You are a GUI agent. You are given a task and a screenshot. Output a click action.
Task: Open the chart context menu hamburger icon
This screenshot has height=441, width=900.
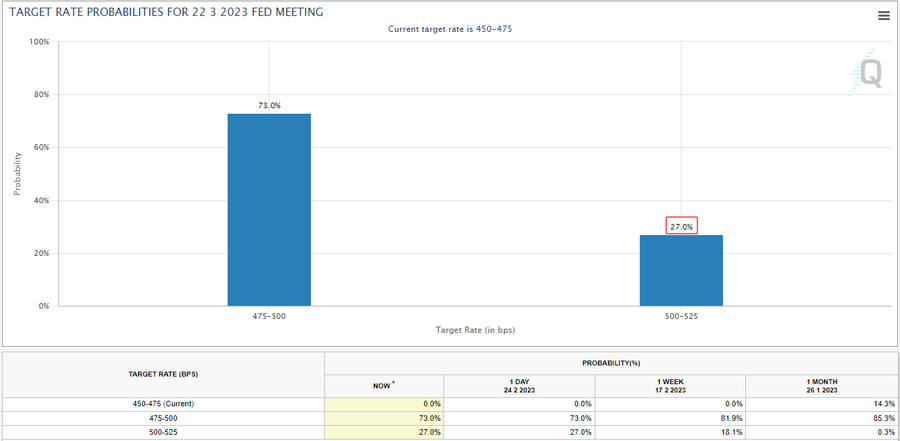pos(883,15)
